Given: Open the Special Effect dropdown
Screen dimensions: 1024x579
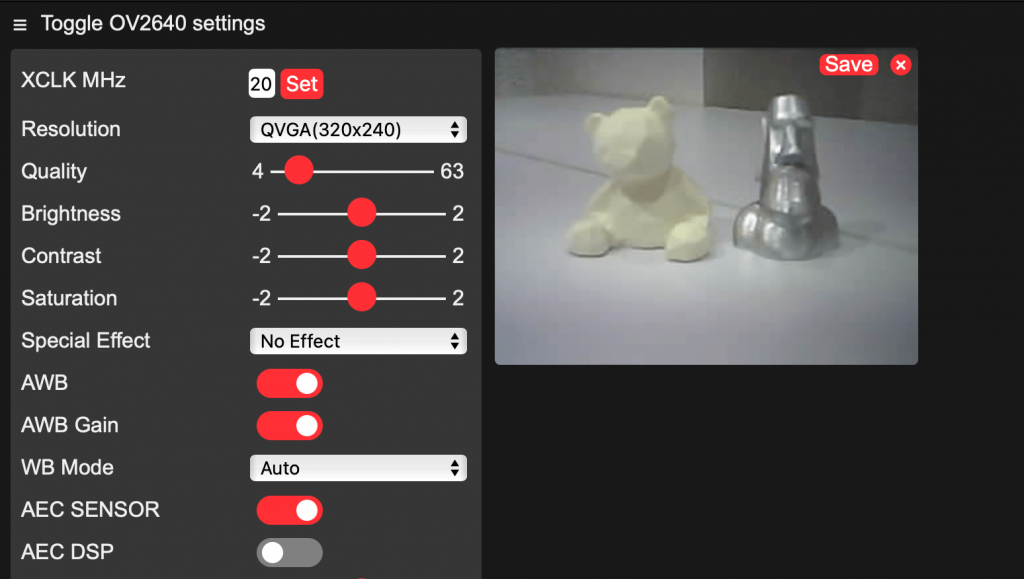Looking at the screenshot, I should coord(358,341).
